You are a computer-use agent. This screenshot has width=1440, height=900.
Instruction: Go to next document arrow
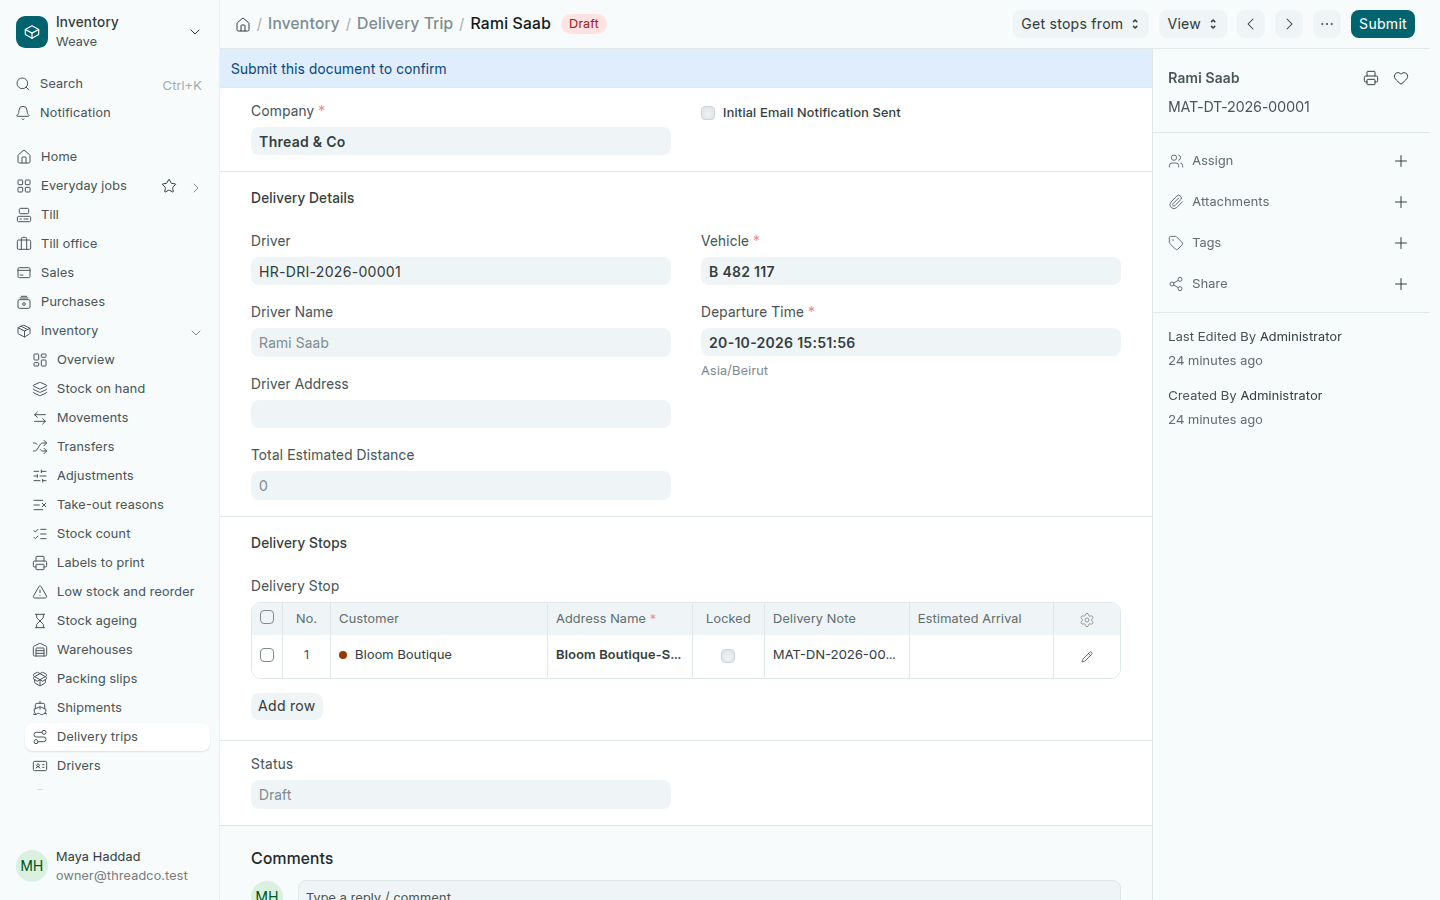(1289, 24)
